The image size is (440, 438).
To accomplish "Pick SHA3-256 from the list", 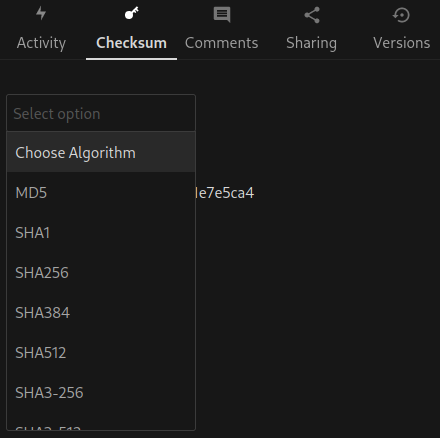I will pos(101,393).
